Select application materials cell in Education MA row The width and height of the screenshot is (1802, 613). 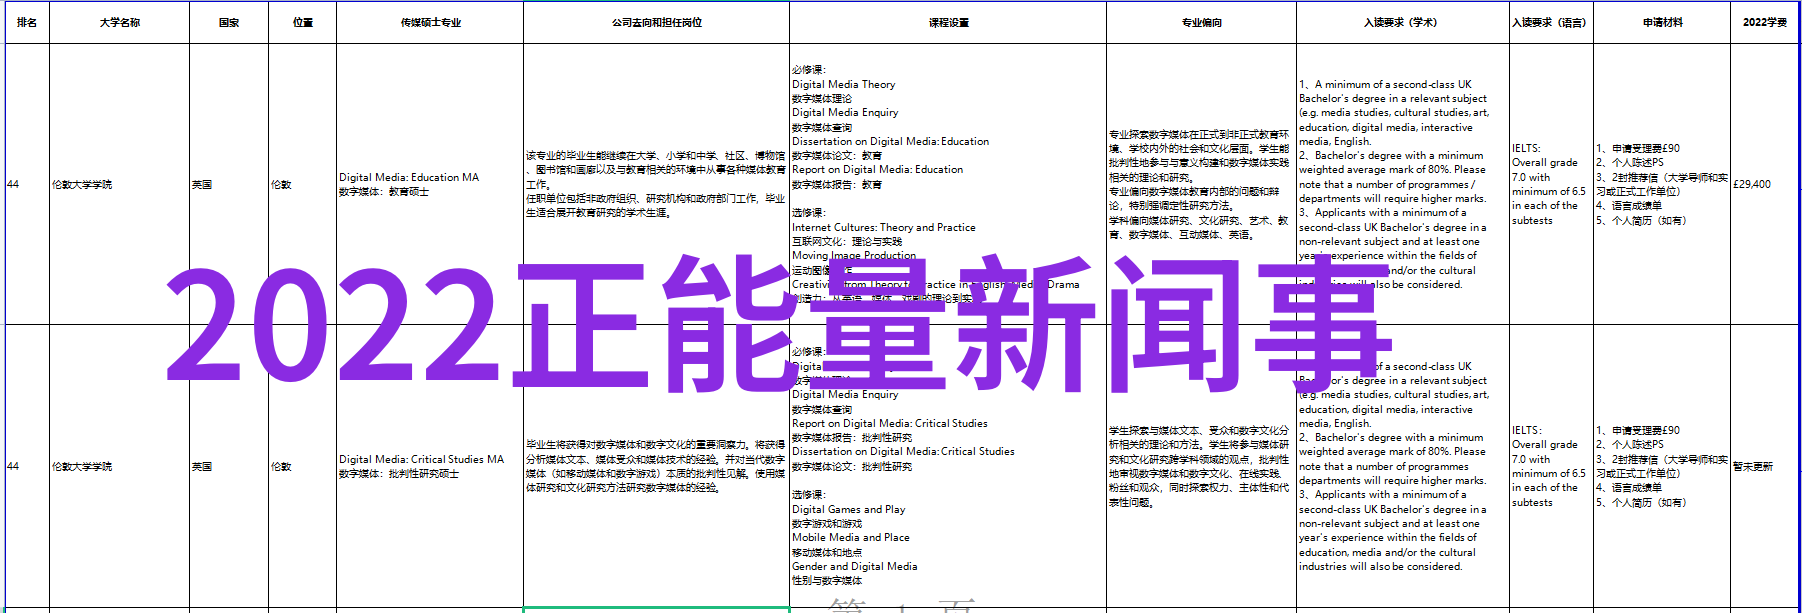(1662, 184)
